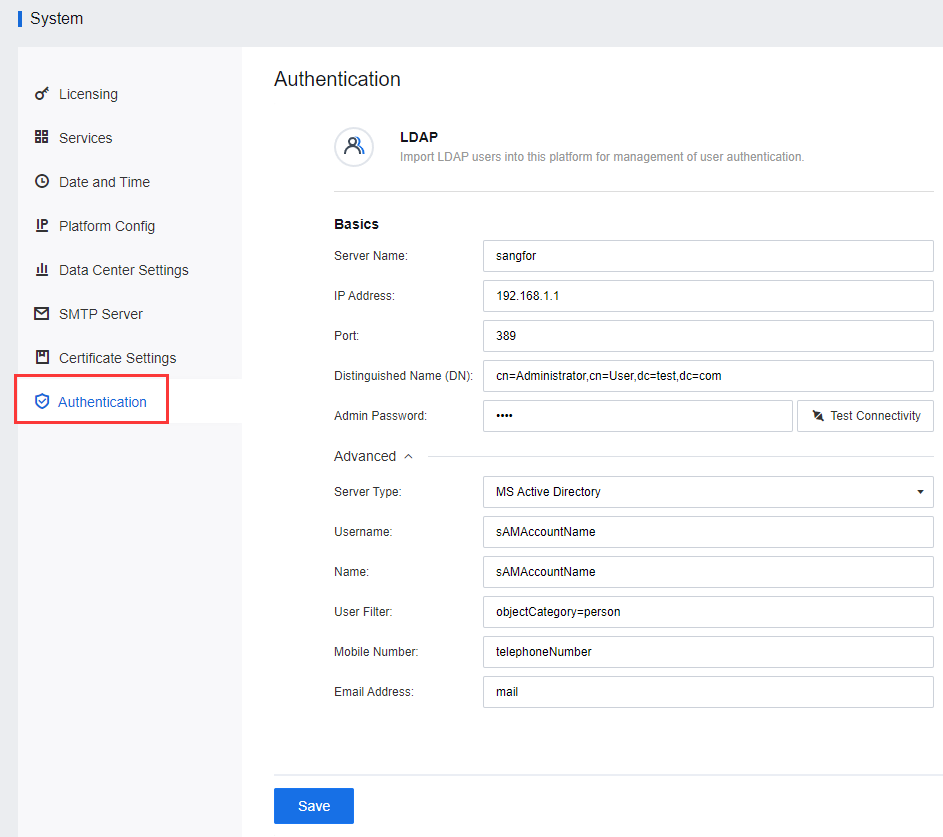Image resolution: width=943 pixels, height=837 pixels.
Task: Click the Date and Time clock icon
Action: pyautogui.click(x=41, y=181)
